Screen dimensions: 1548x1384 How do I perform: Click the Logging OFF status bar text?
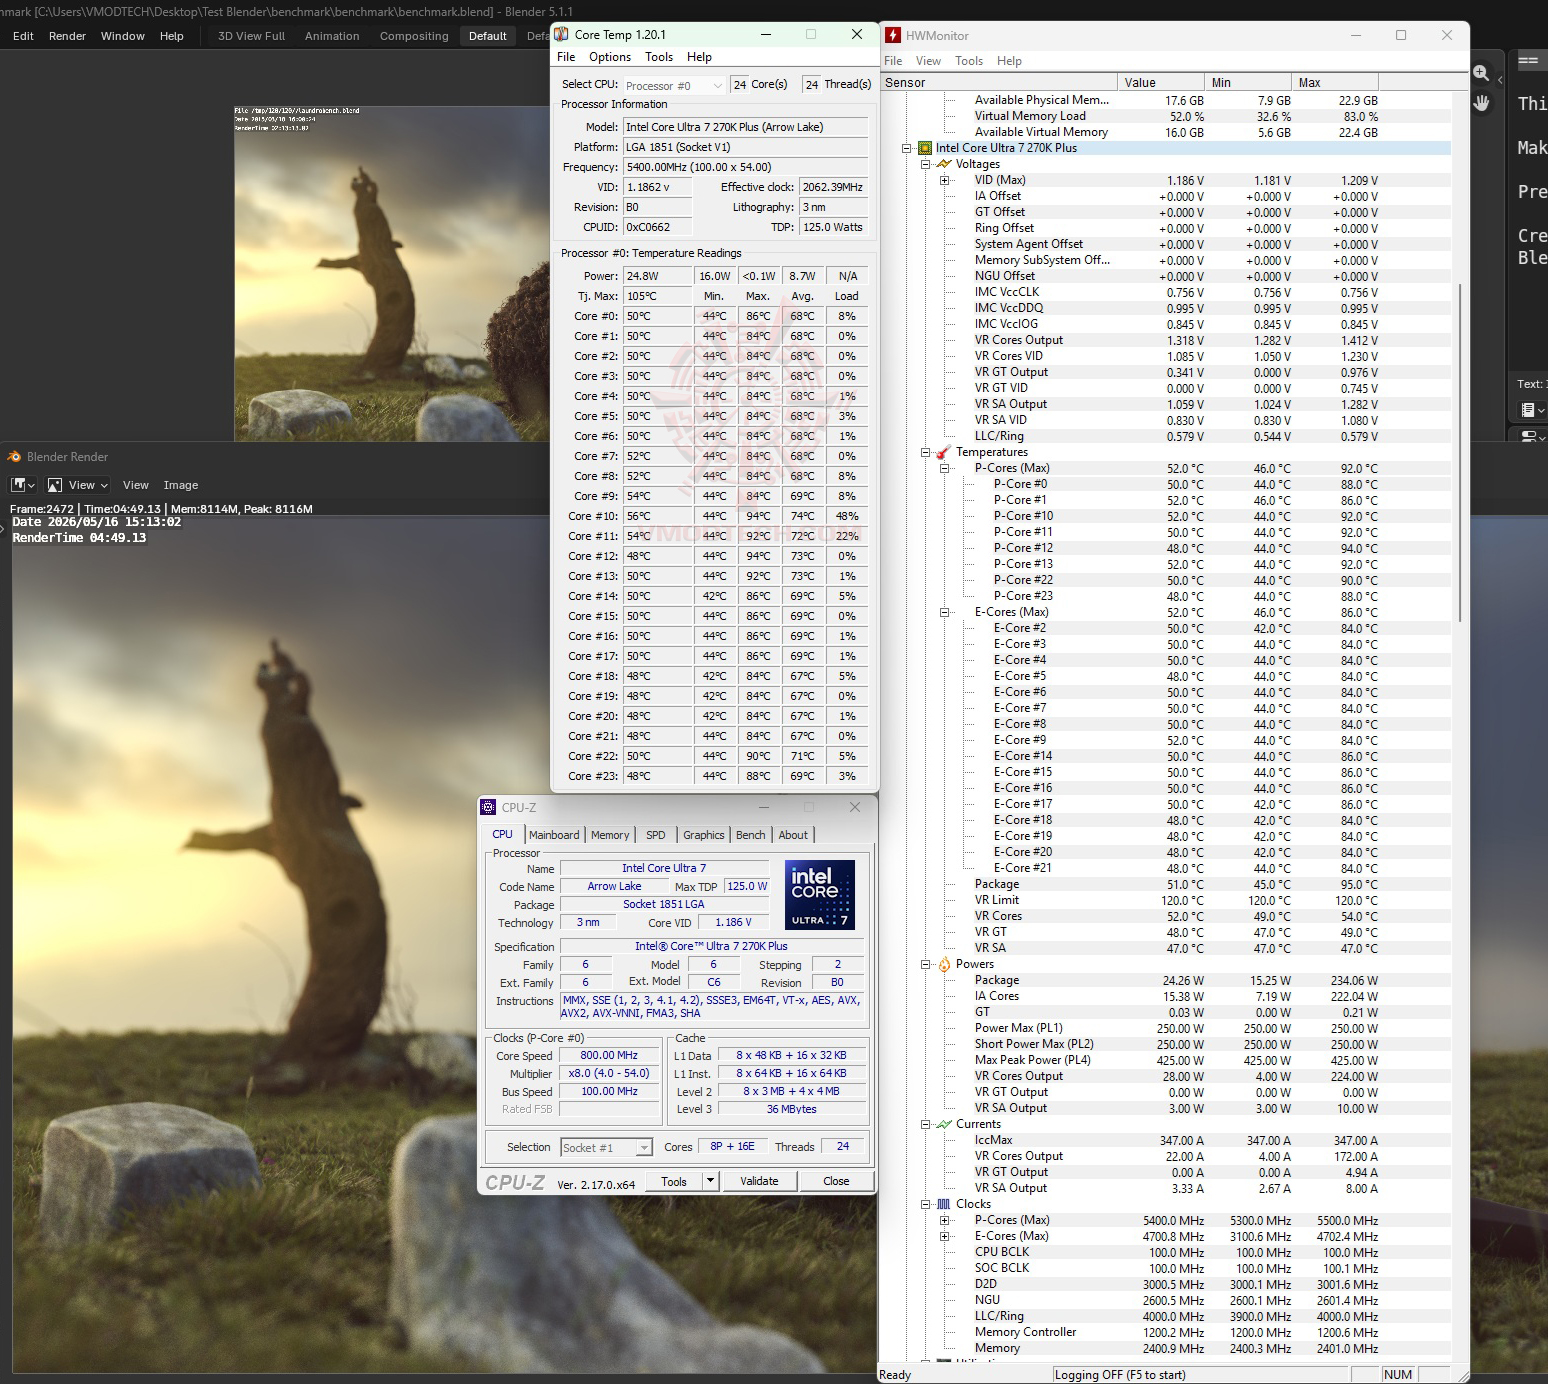(x=1120, y=1375)
